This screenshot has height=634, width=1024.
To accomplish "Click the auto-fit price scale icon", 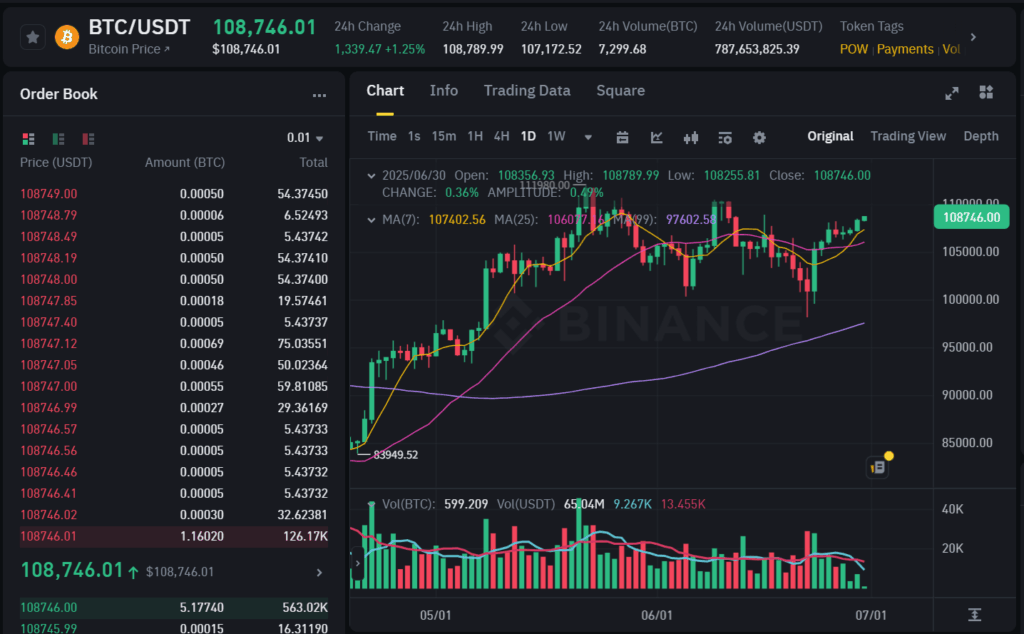I will pos(974,614).
